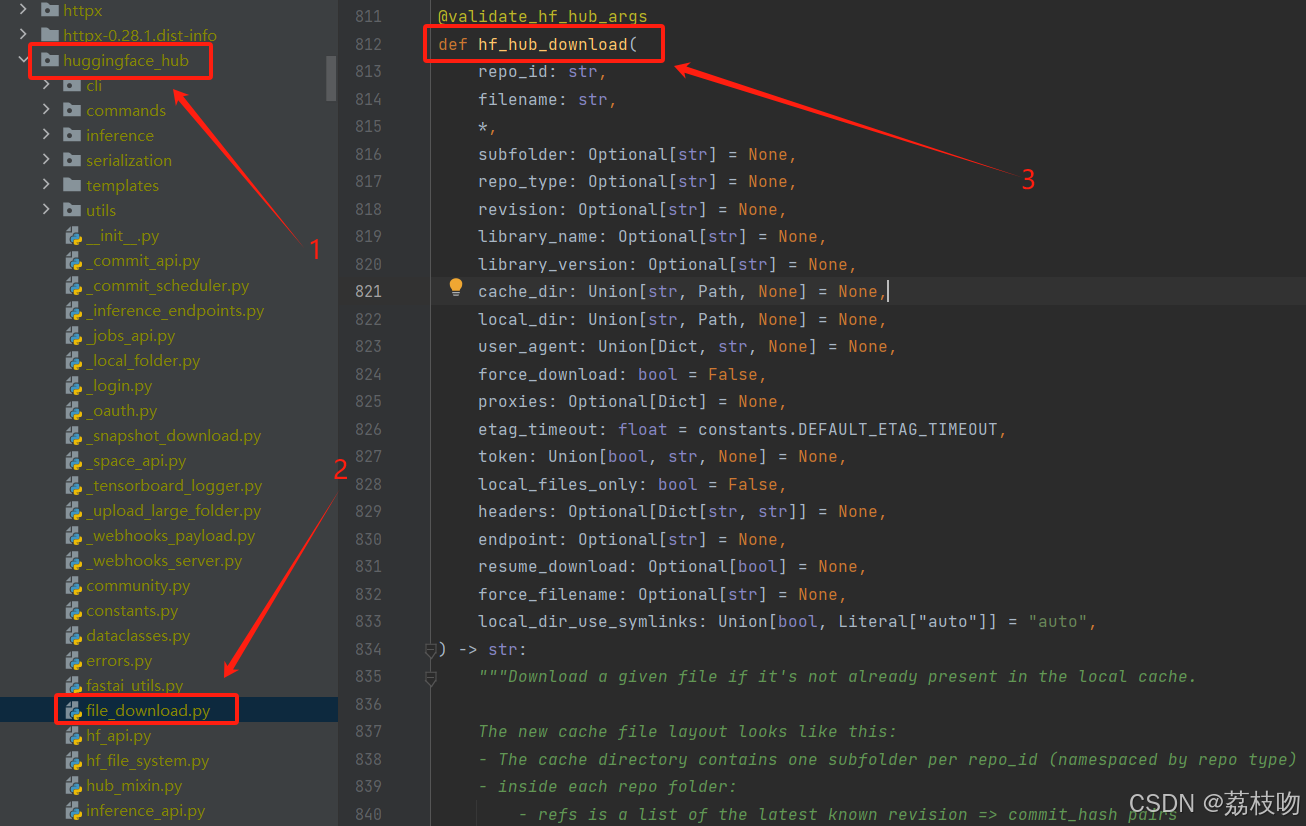Viewport: 1306px width, 826px height.
Task: Click the Python icon of dataclasses.py
Action: [x=74, y=636]
